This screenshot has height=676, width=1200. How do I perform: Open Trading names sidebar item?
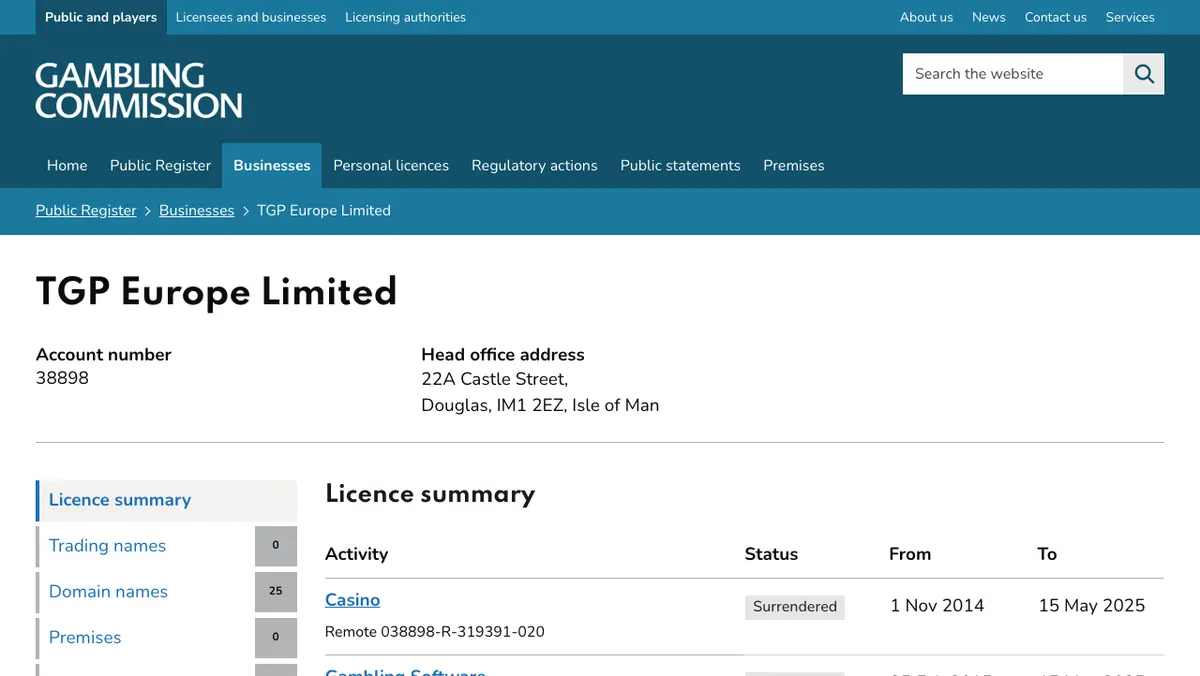click(x=107, y=546)
